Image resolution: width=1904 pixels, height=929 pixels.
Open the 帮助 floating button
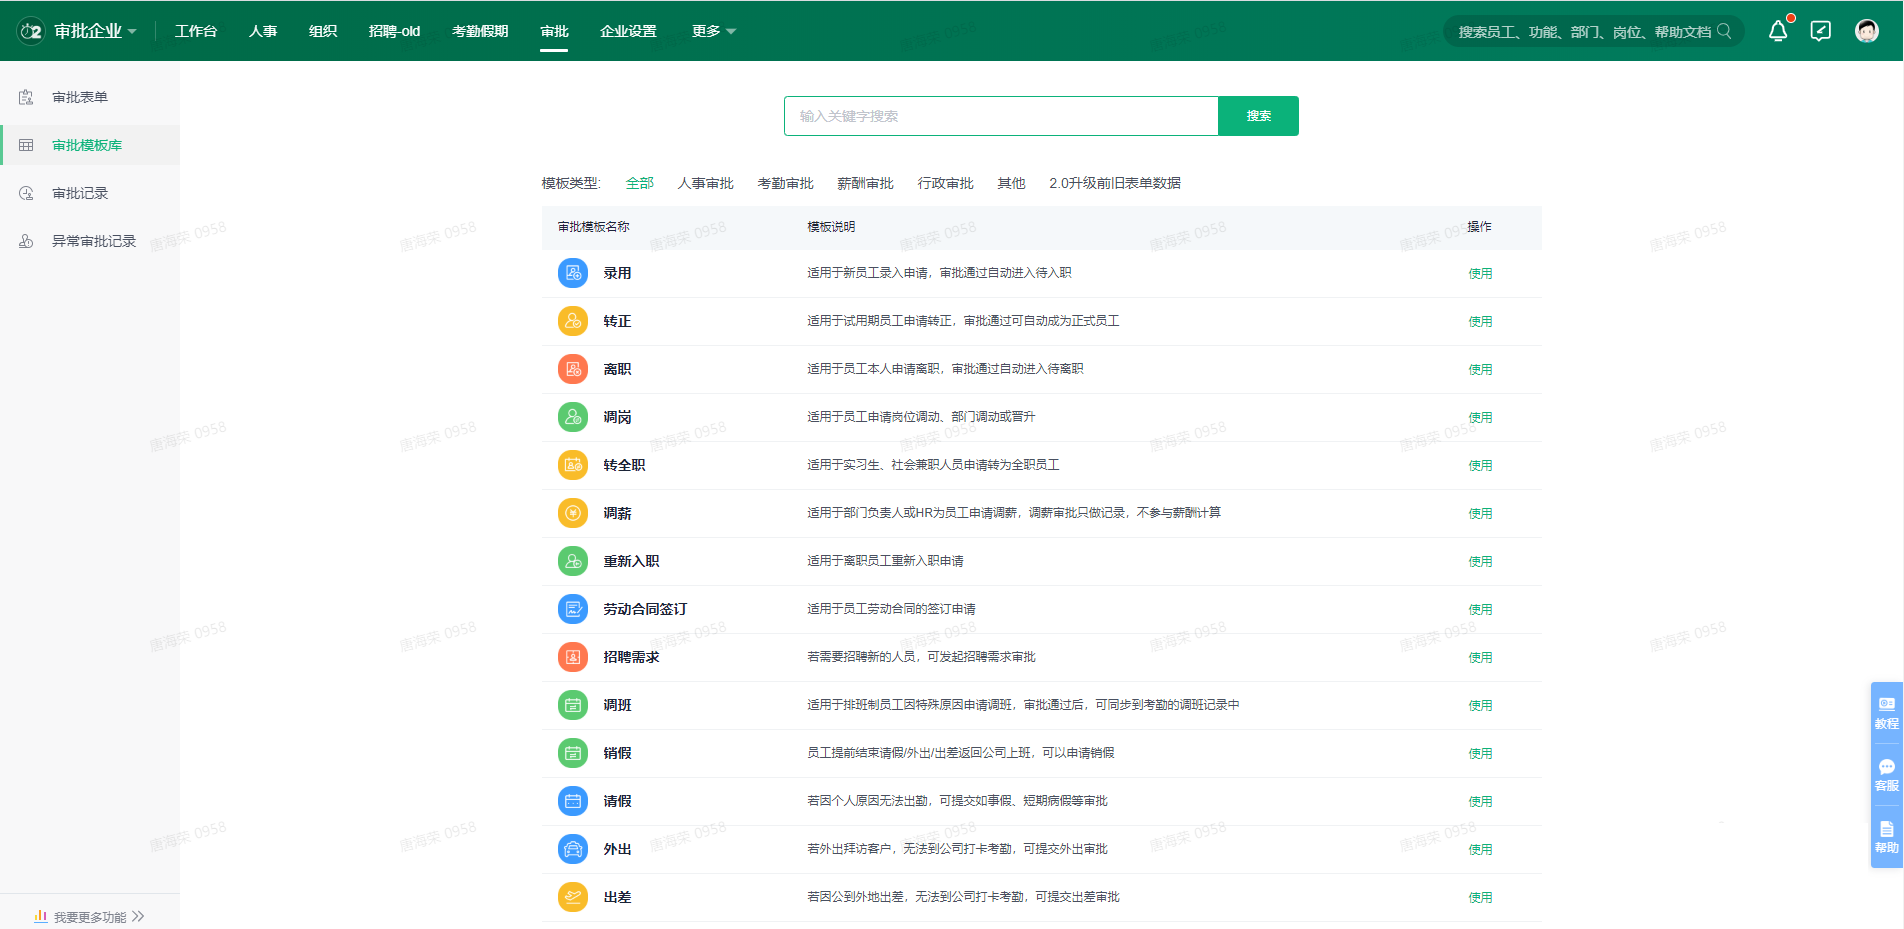coord(1887,837)
